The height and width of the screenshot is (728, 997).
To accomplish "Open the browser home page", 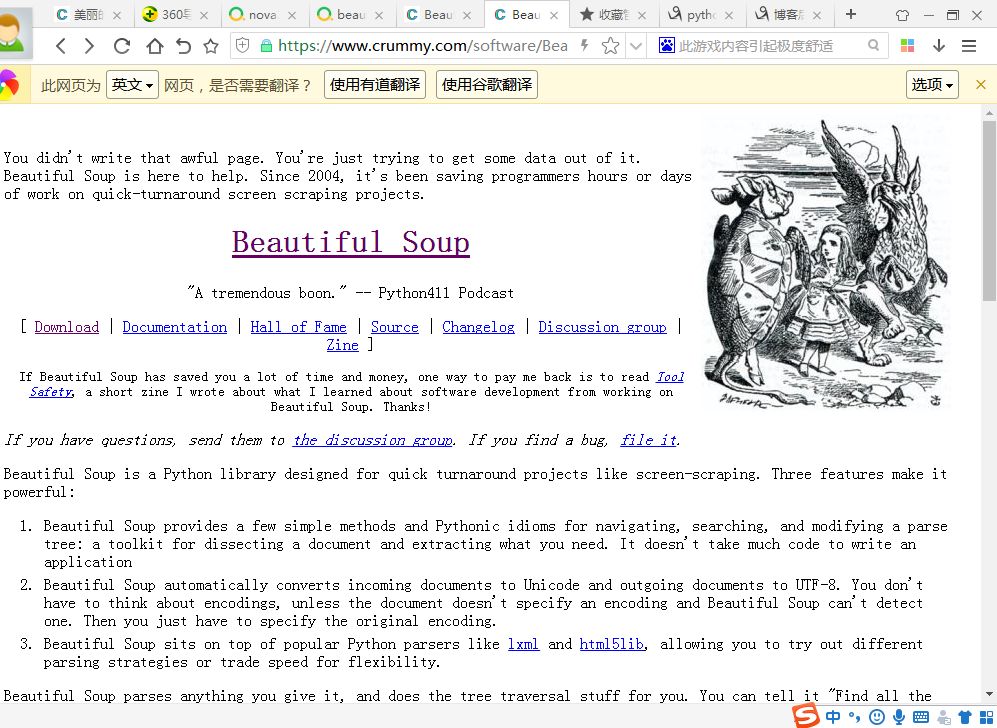I will click(x=155, y=46).
